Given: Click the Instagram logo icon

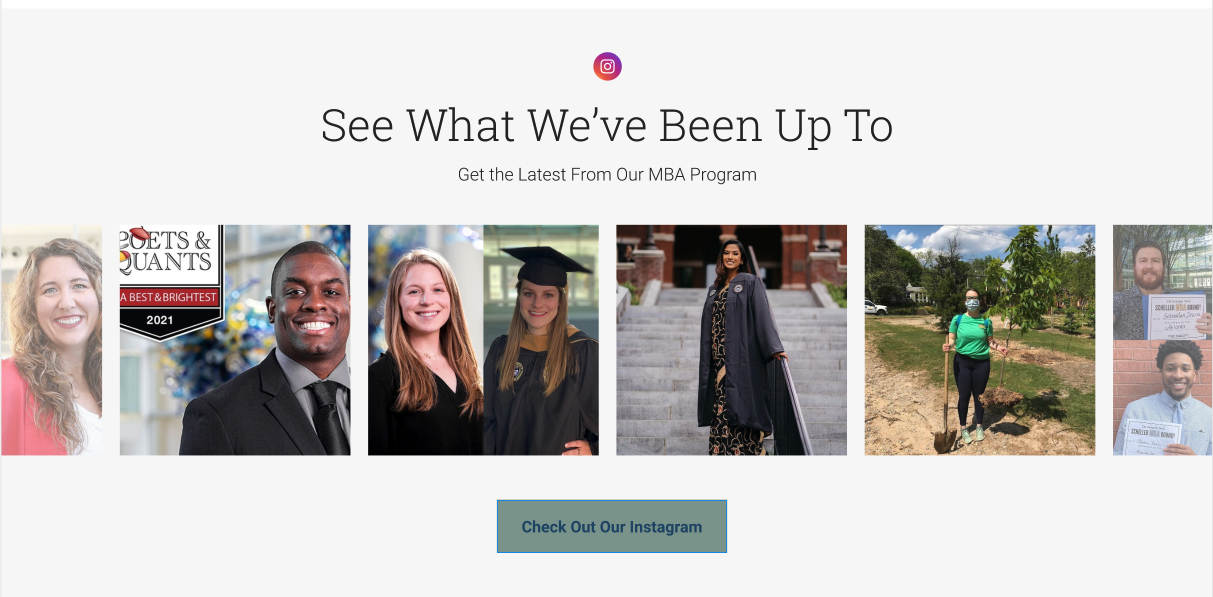Looking at the screenshot, I should 607,67.
